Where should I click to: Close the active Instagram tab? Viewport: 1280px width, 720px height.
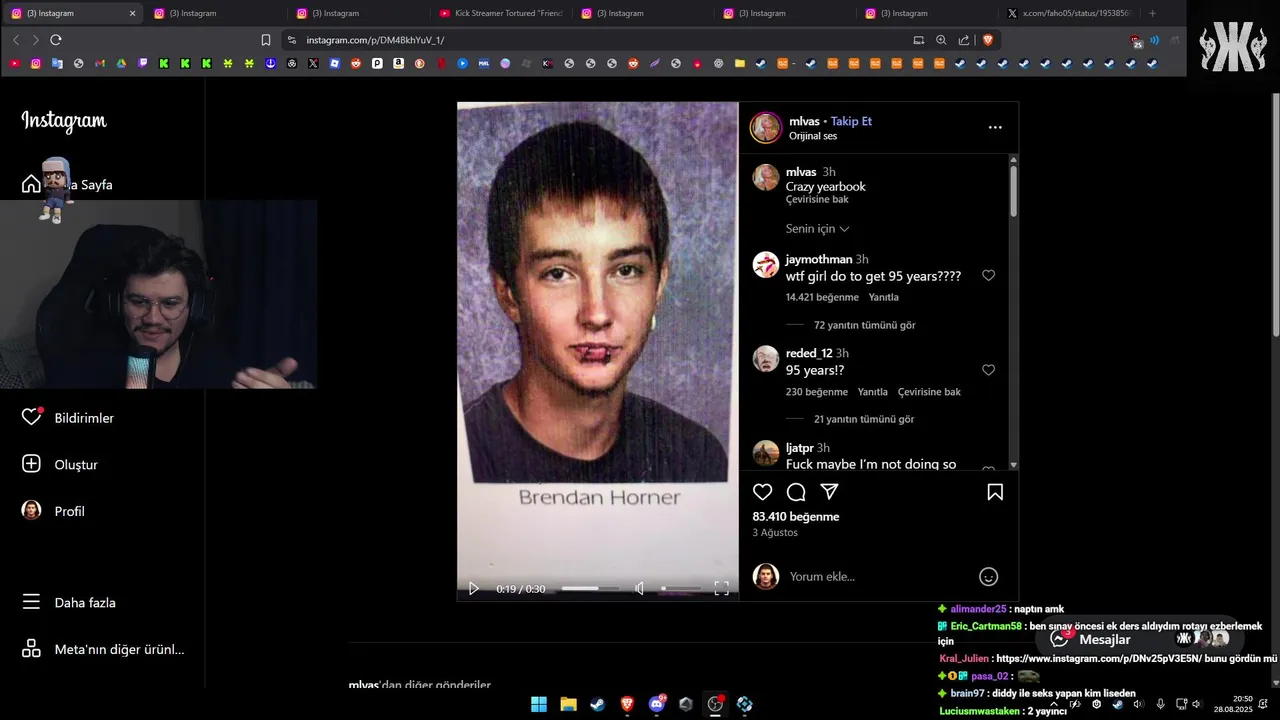click(132, 13)
